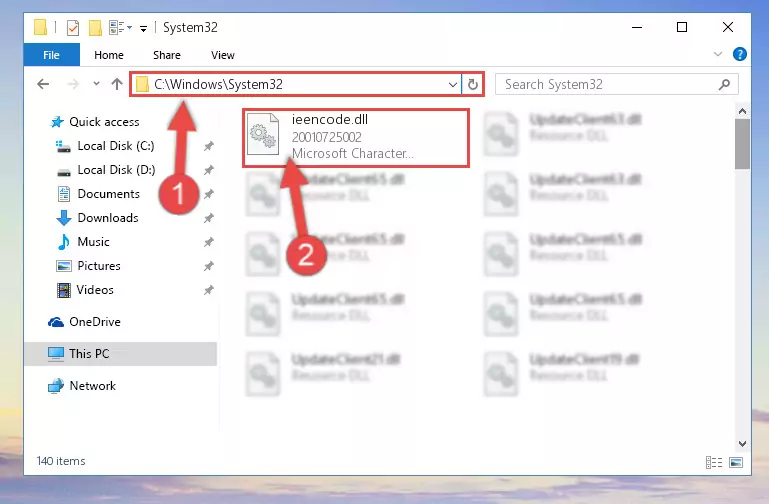Viewport: 769px width, 504px height.
Task: Open the File menu
Action: tap(51, 55)
